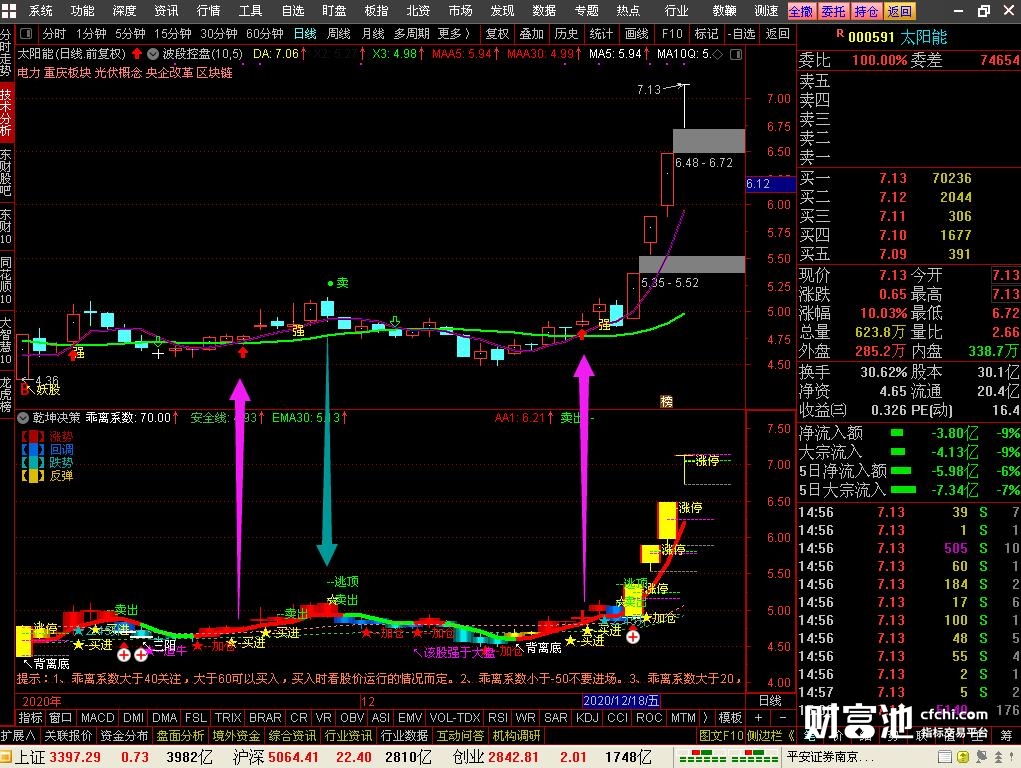Click the R mark beside 000591
Screen dimensions: 1021x768
pyautogui.click(x=839, y=33)
